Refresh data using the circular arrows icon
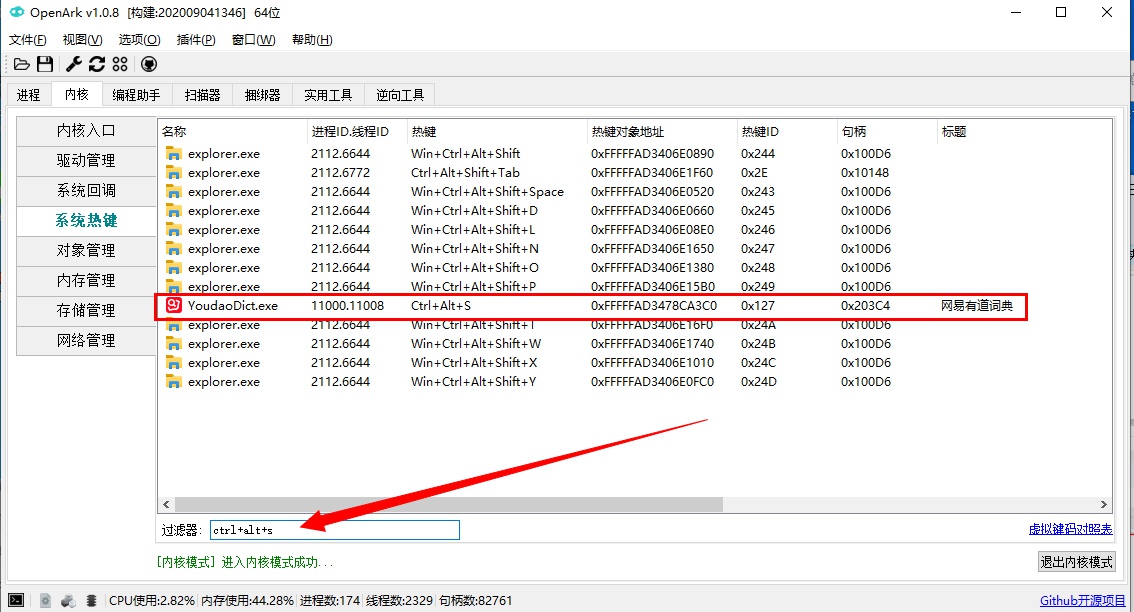 (x=96, y=63)
